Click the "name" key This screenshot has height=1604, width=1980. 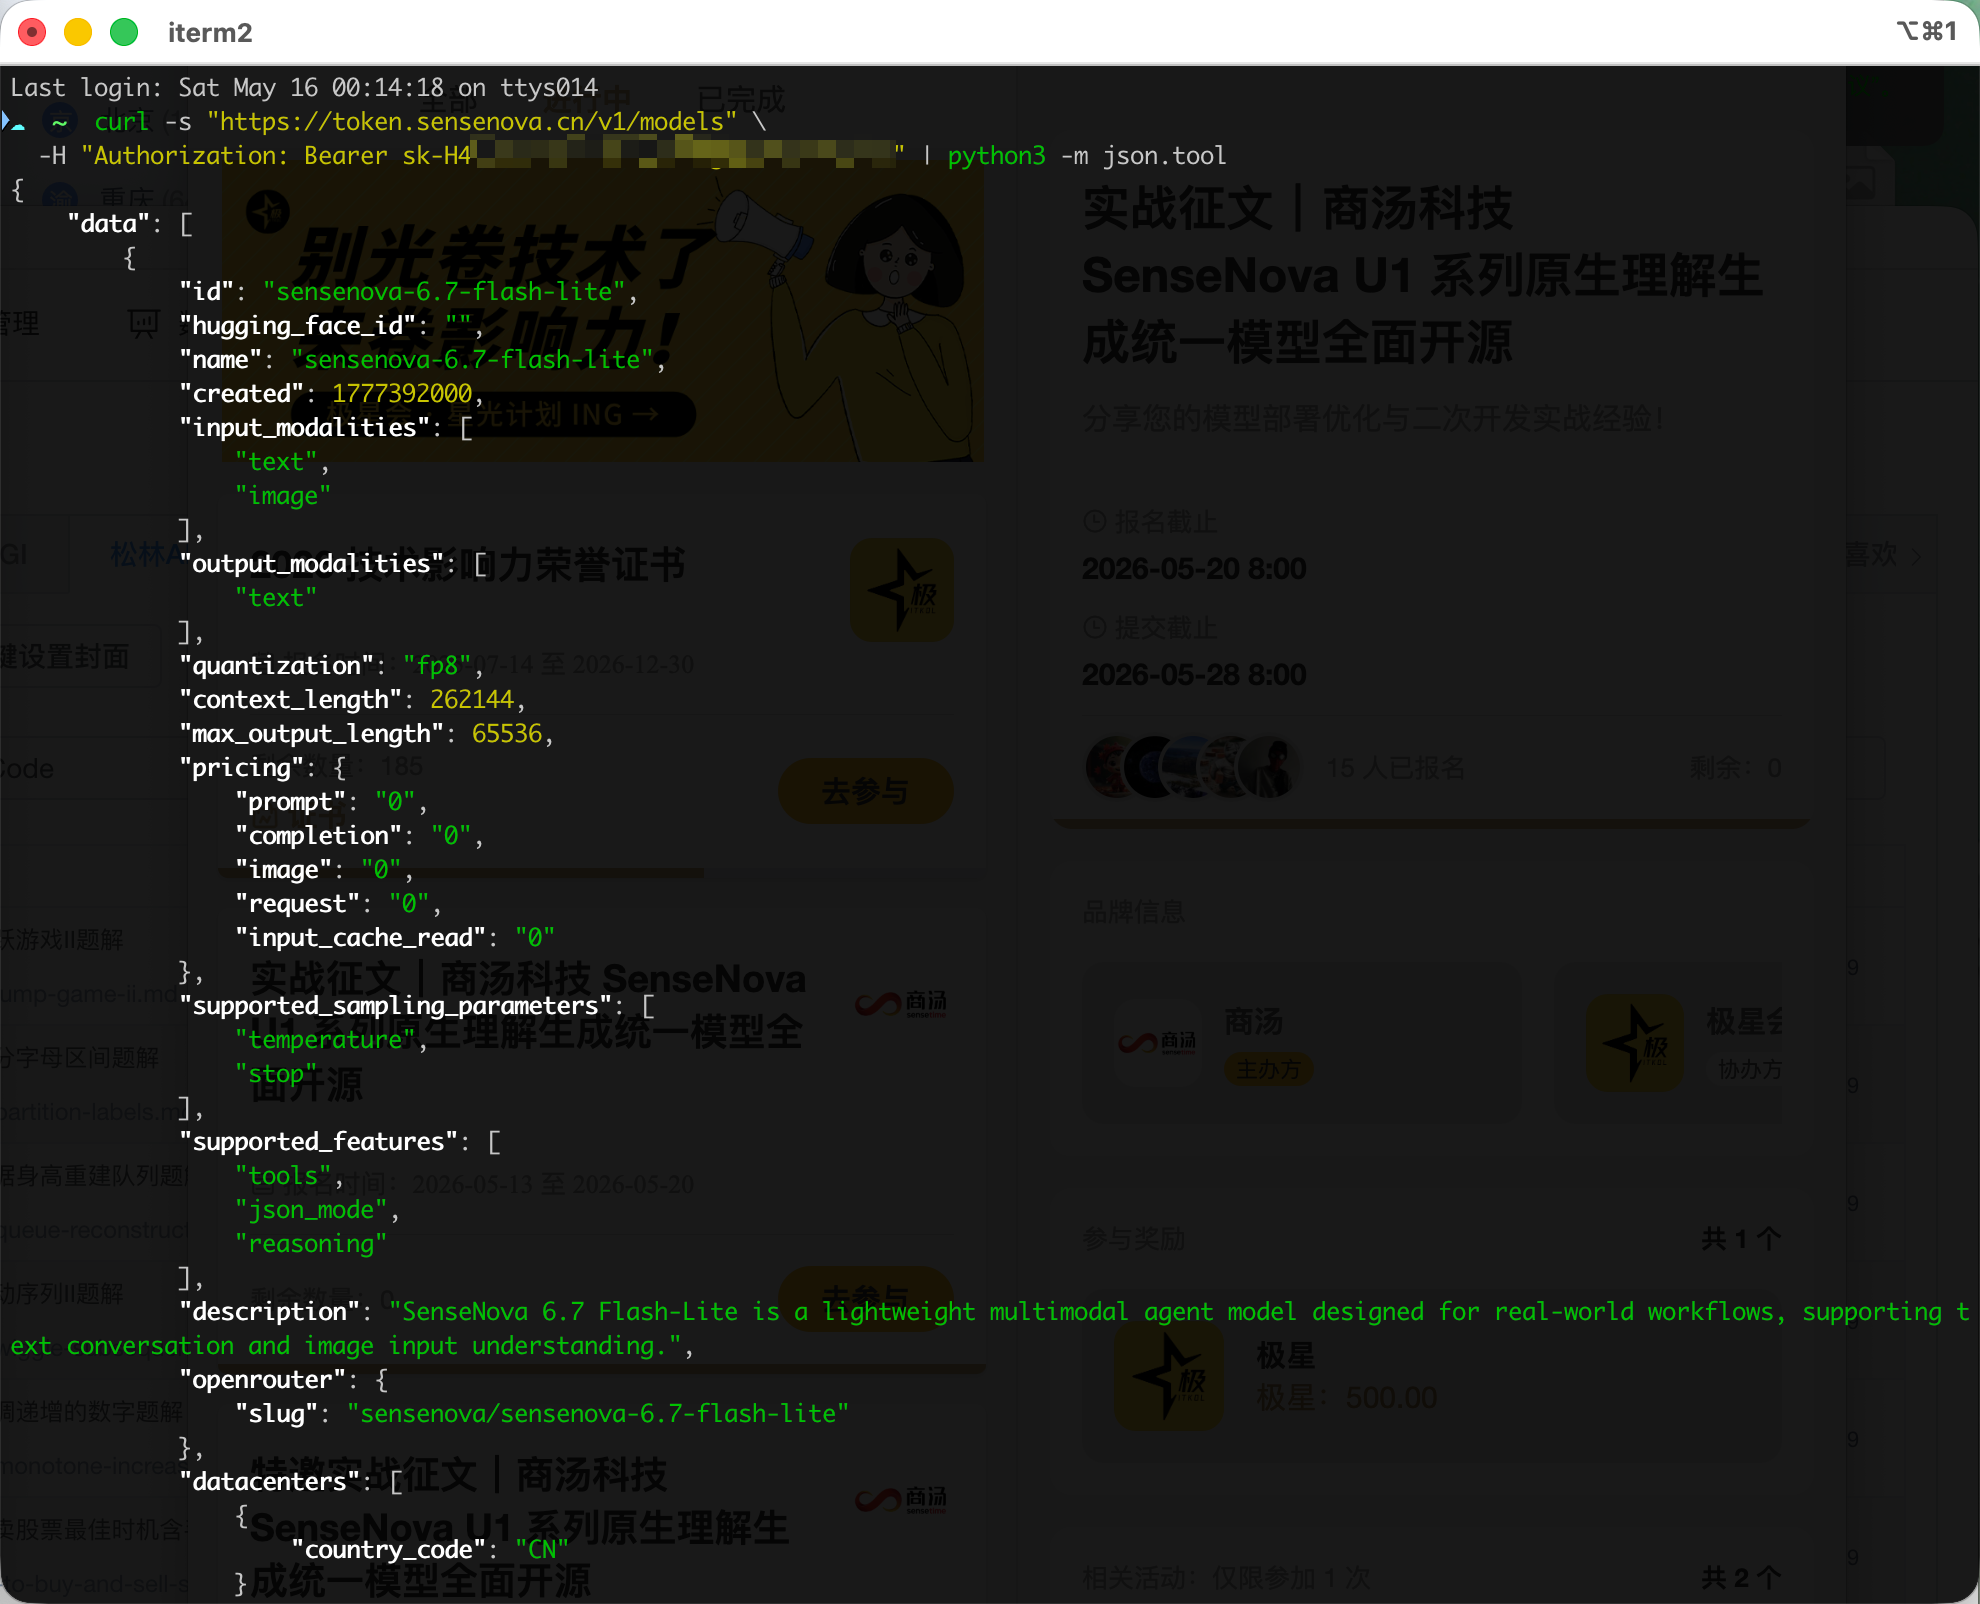pyautogui.click(x=220, y=360)
